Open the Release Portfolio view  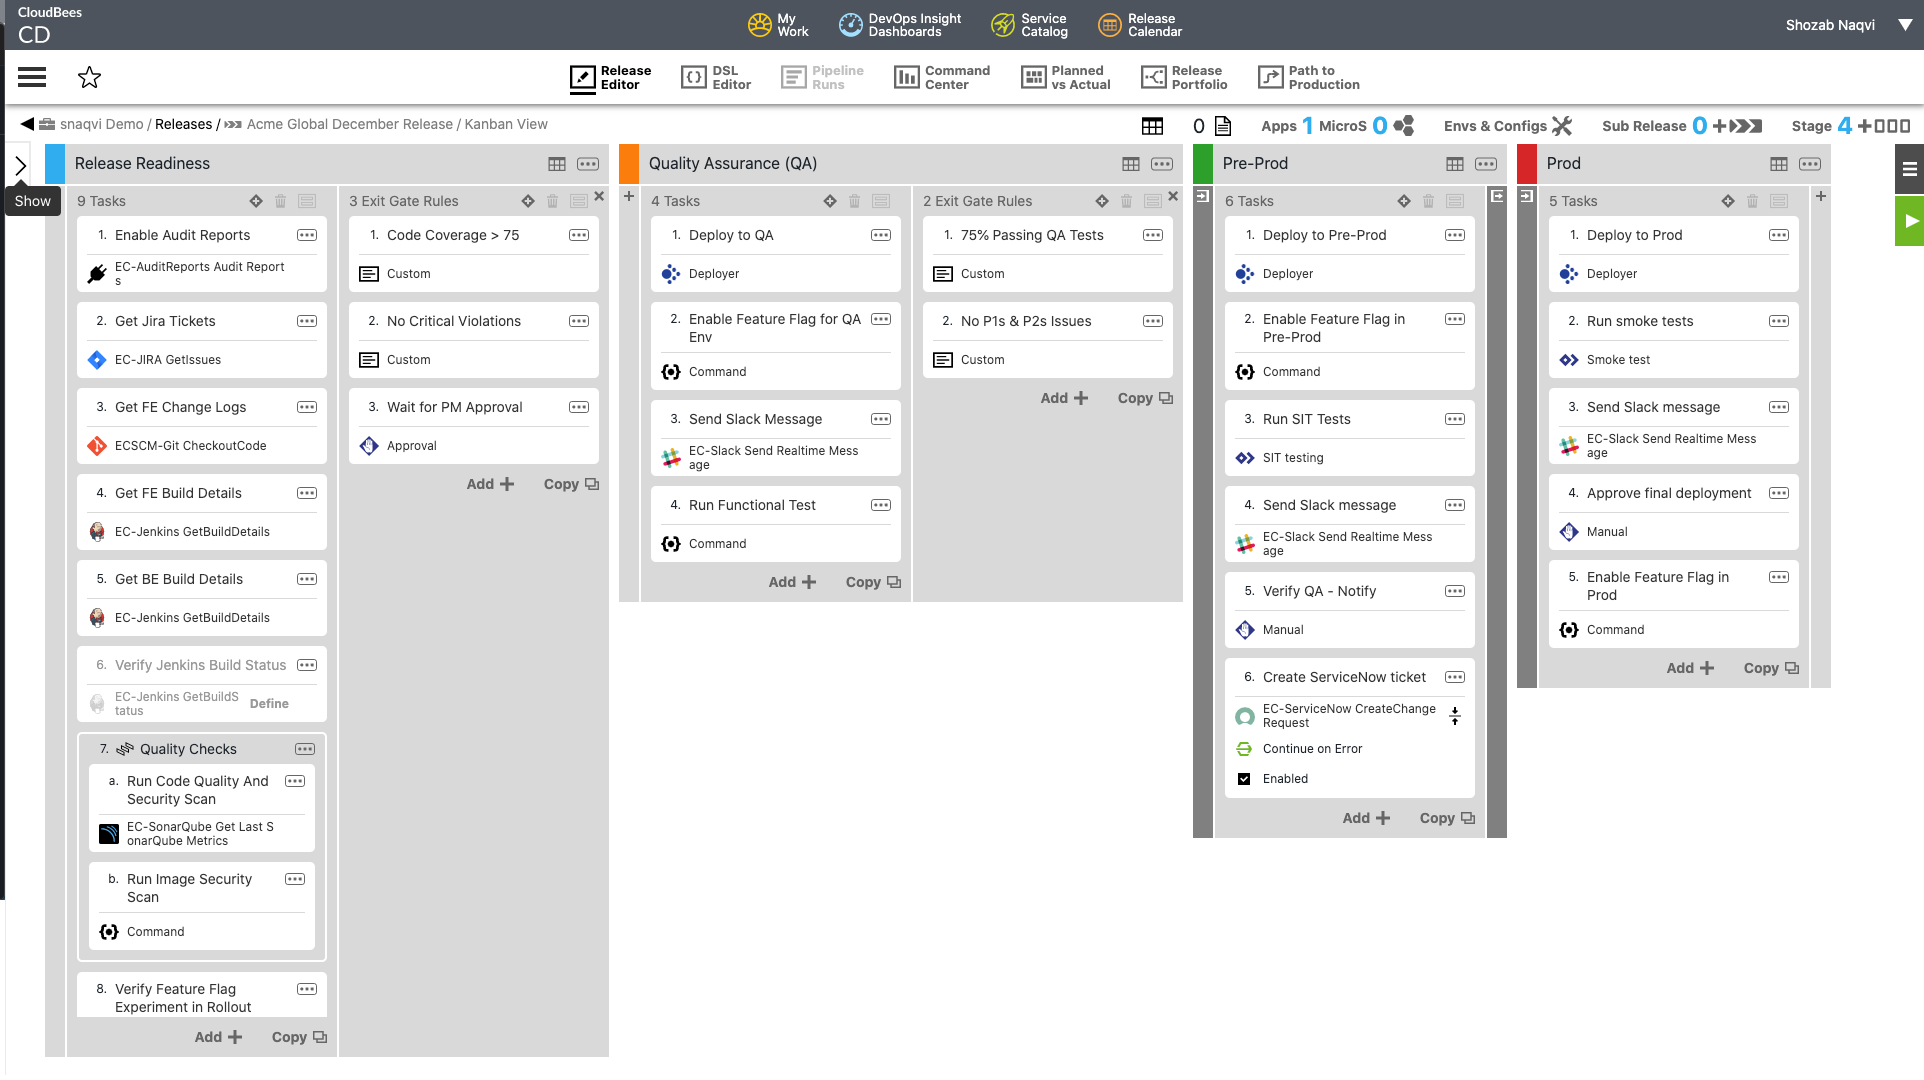pyautogui.click(x=1185, y=78)
